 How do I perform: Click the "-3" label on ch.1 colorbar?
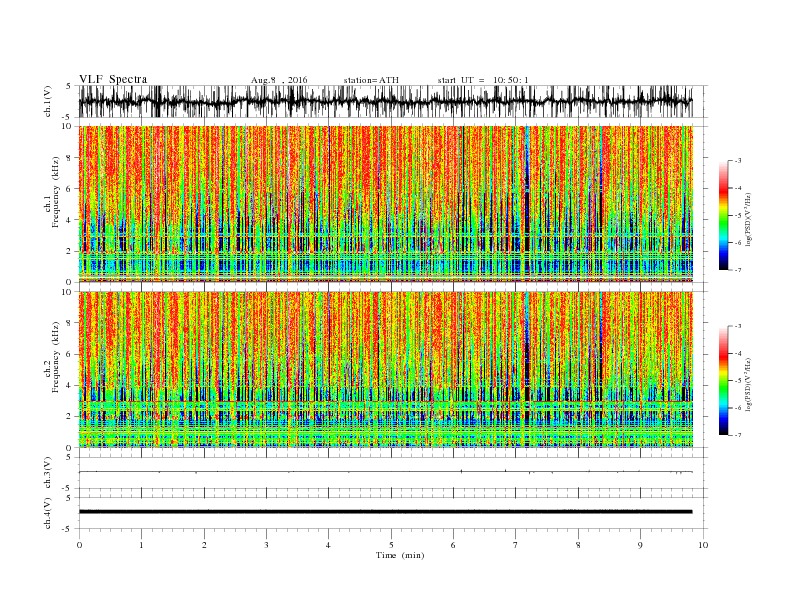[x=737, y=161]
